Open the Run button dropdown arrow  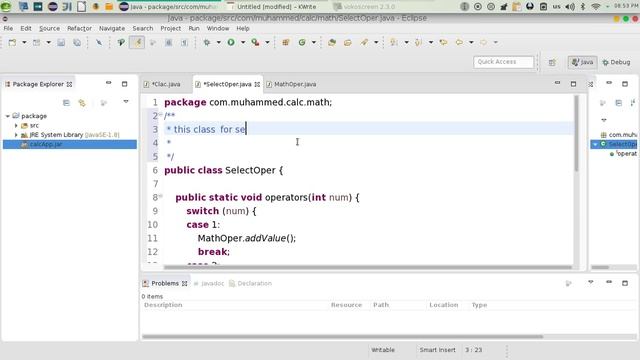tap(243, 42)
